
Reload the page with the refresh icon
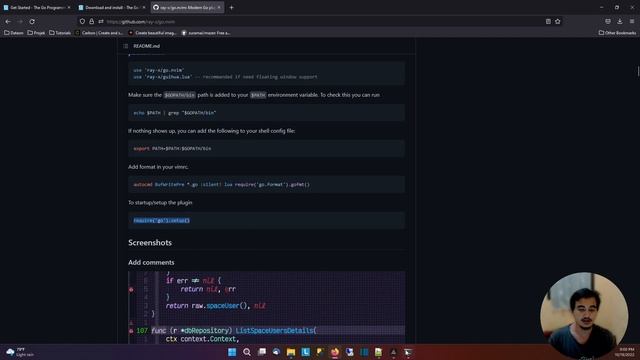pos(32,22)
